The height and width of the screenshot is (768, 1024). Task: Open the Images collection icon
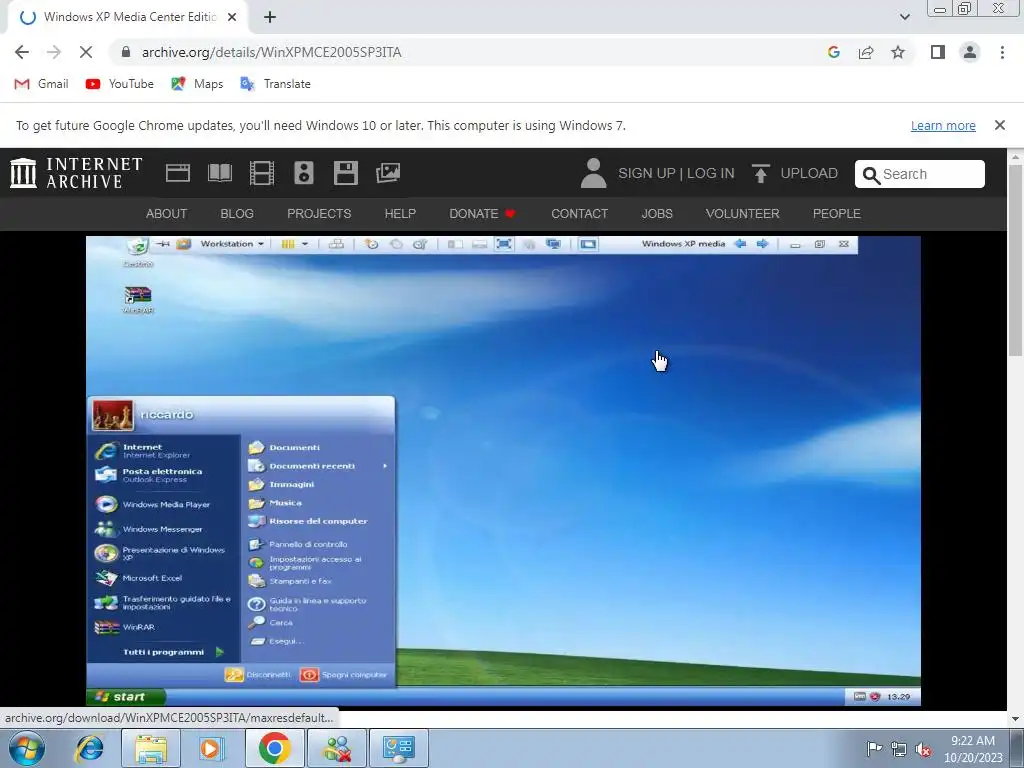[x=388, y=173]
